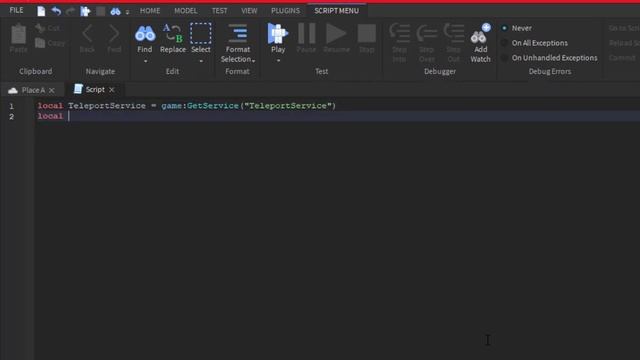Click the Debugger group label
The width and height of the screenshot is (640, 360).
[440, 71]
